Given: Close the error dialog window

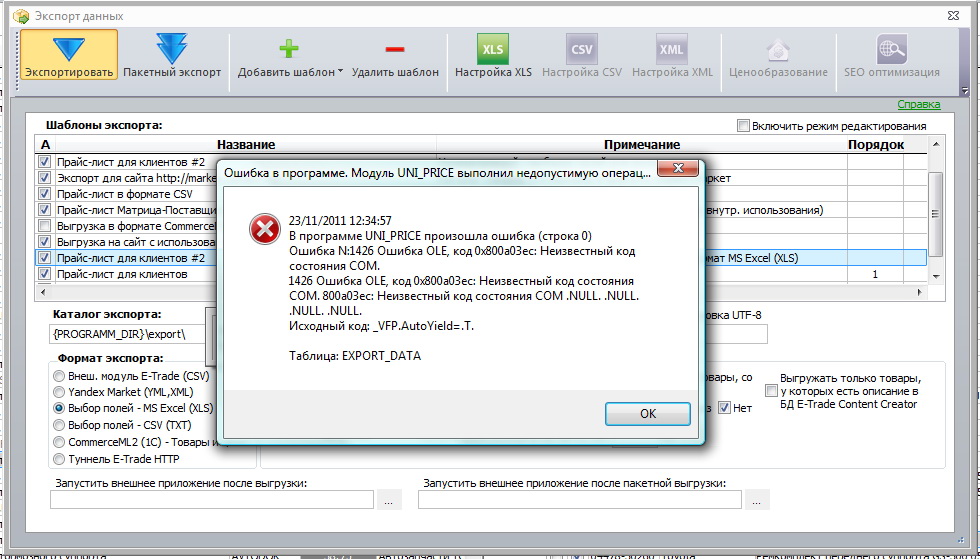Looking at the screenshot, I should (678, 169).
